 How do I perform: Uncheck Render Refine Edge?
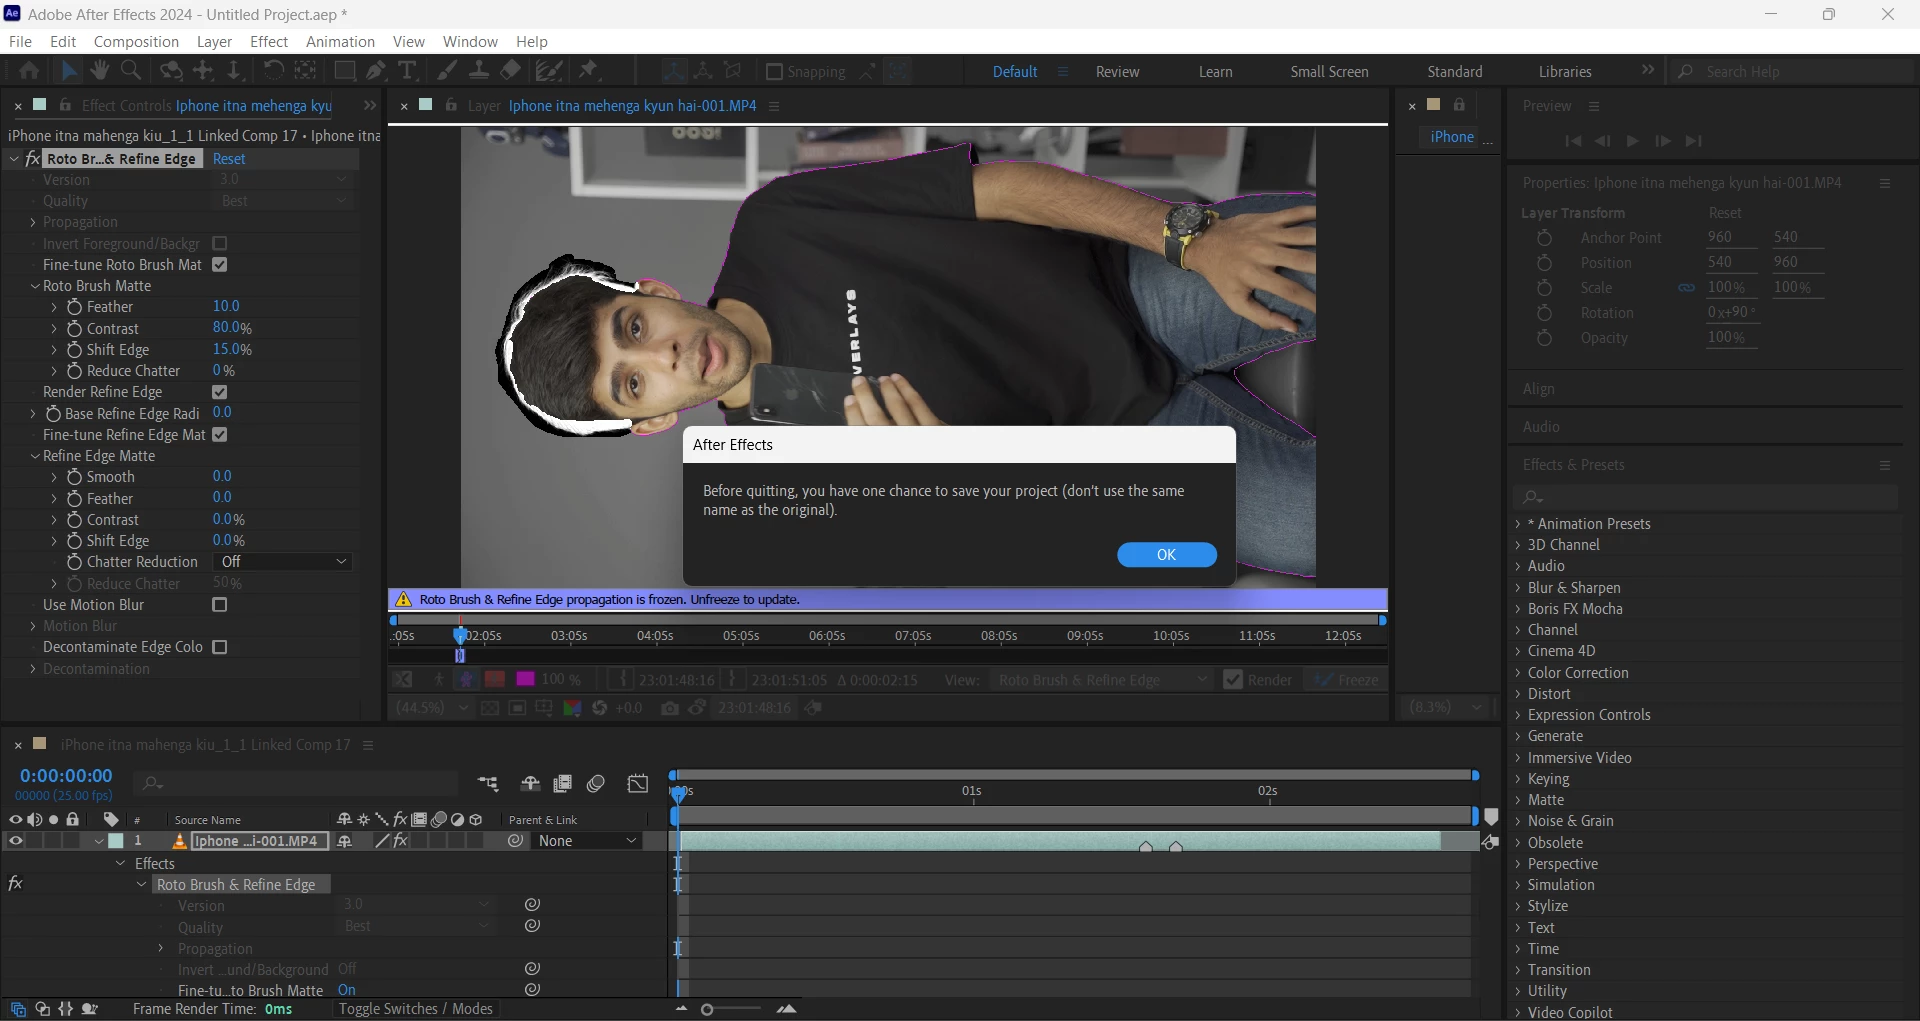220,392
